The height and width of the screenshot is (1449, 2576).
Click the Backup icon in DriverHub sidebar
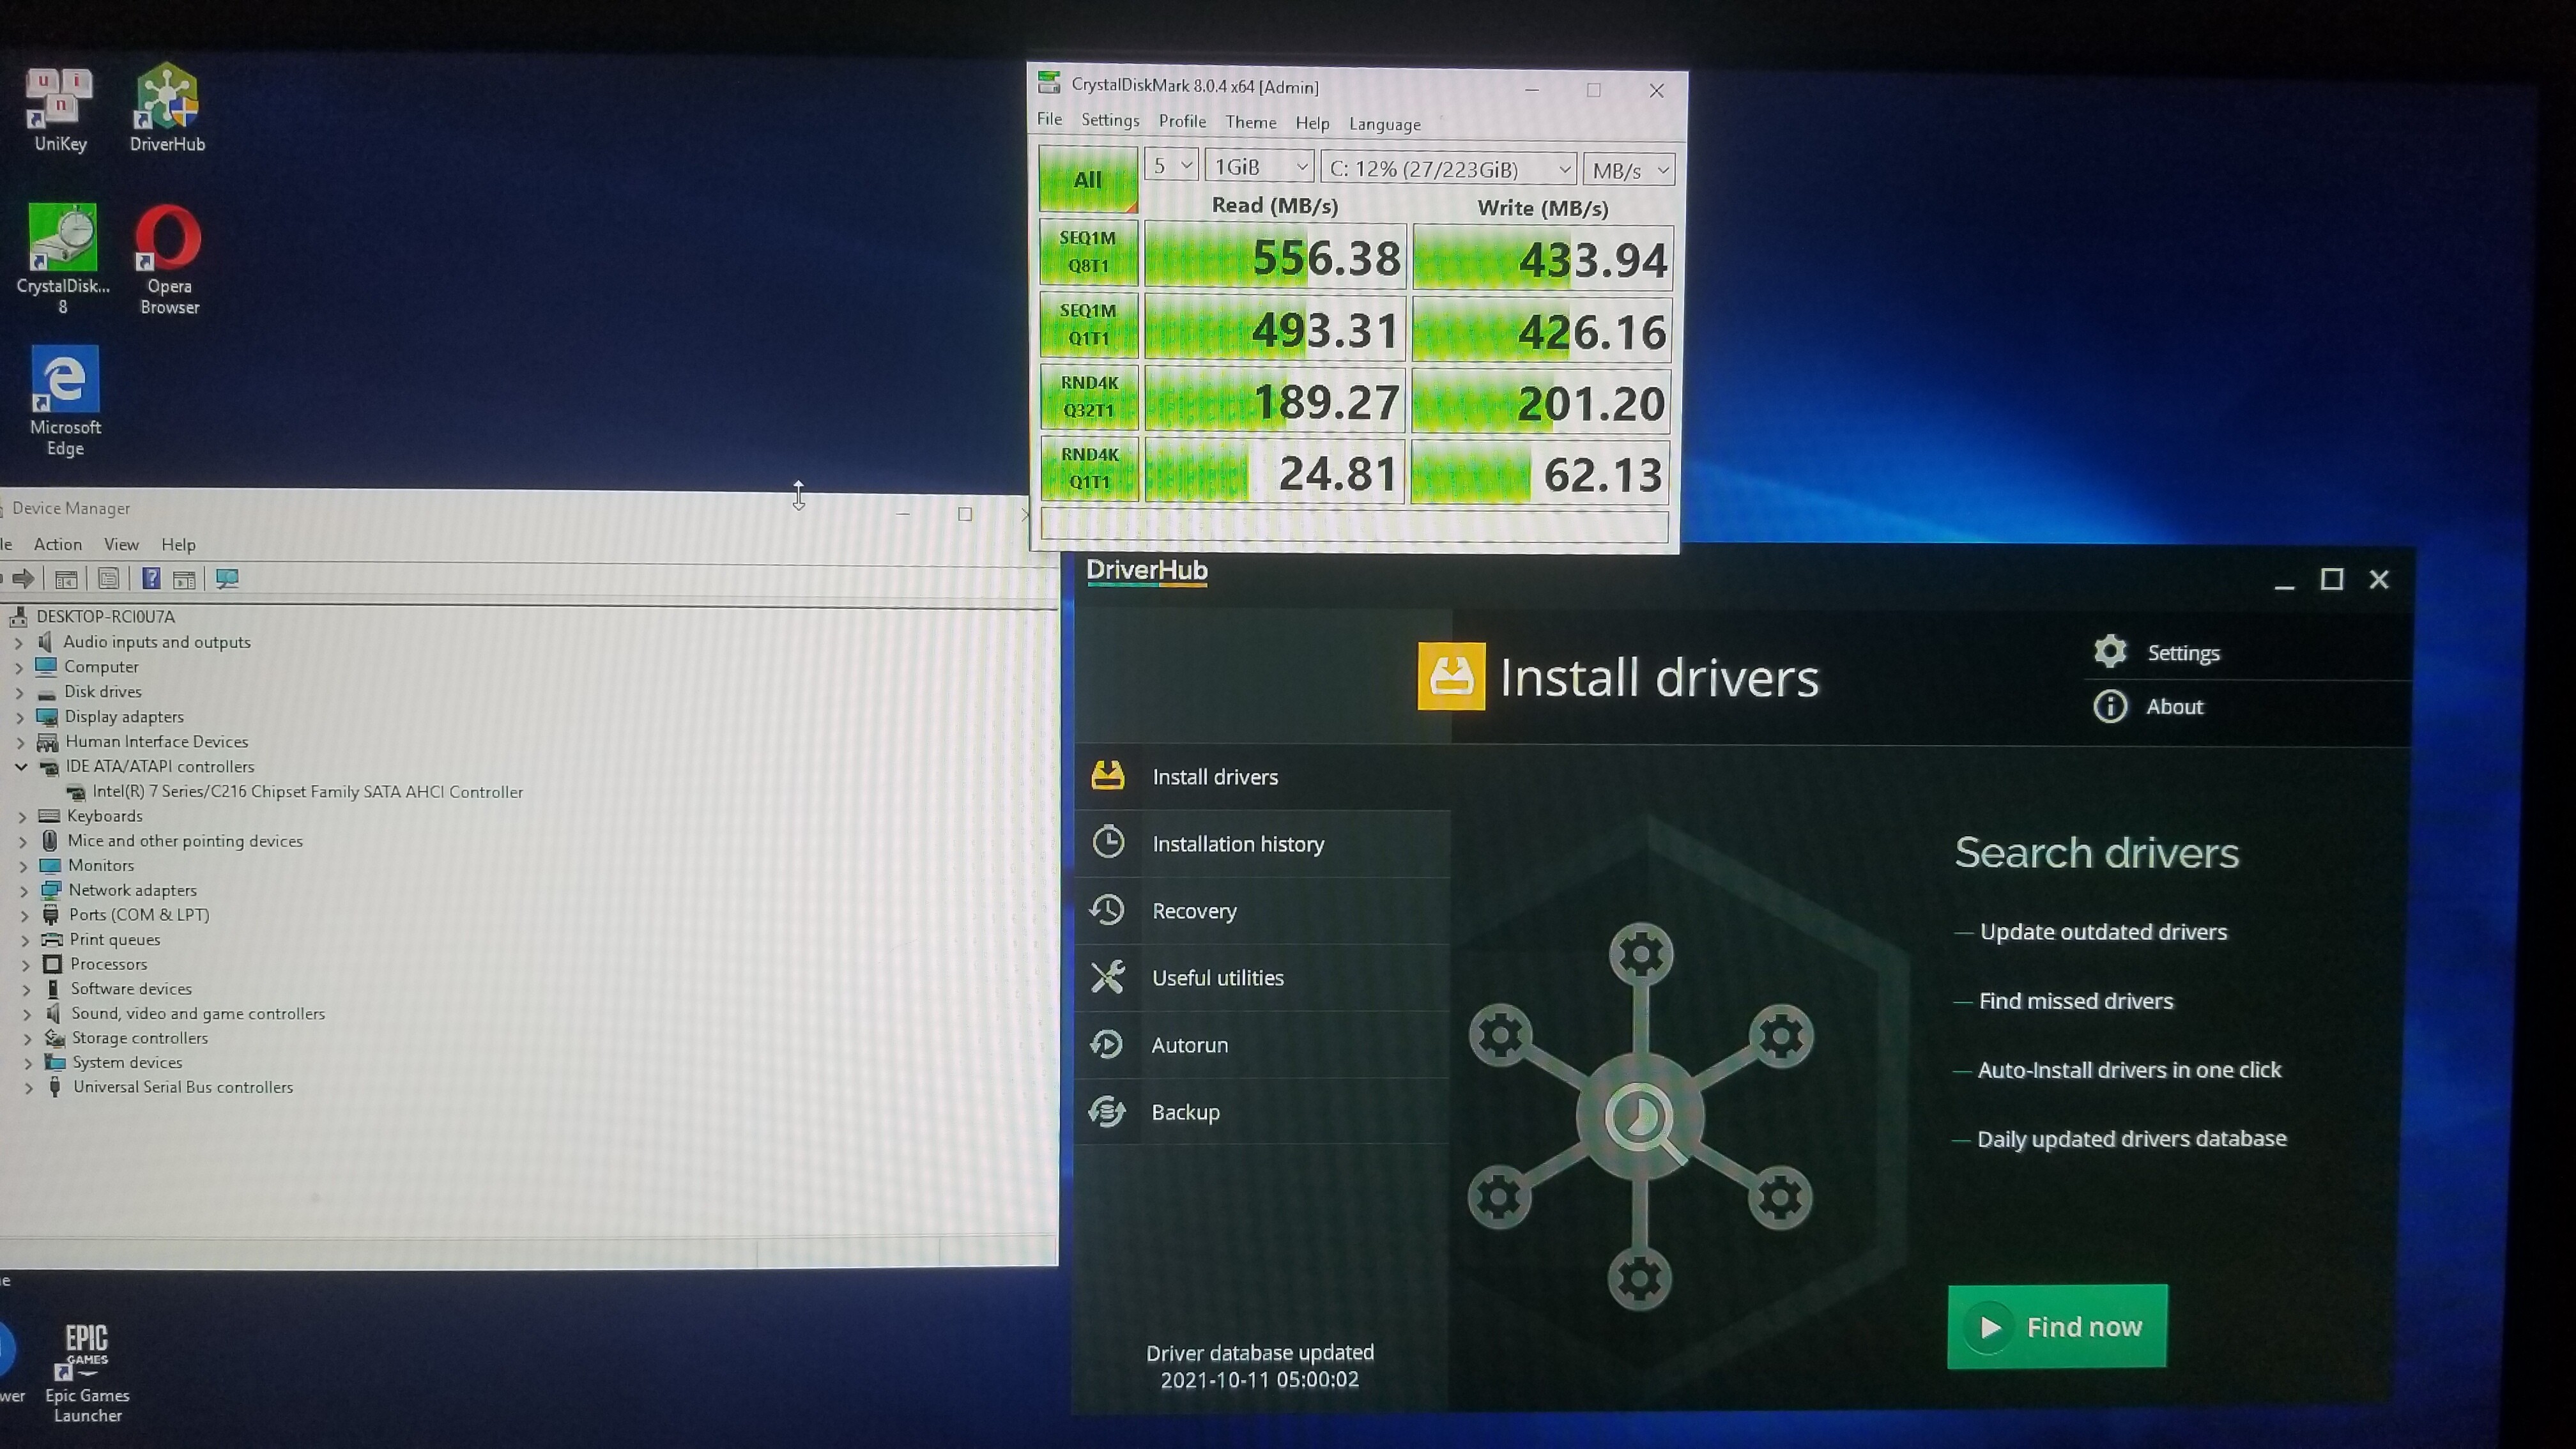[x=1107, y=1111]
